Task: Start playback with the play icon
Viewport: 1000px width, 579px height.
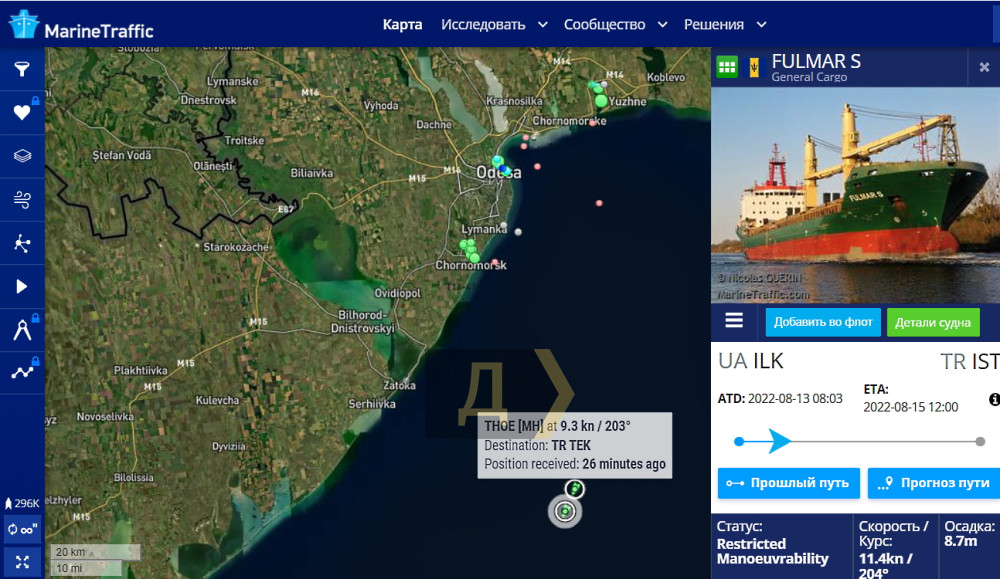Action: 22,286
